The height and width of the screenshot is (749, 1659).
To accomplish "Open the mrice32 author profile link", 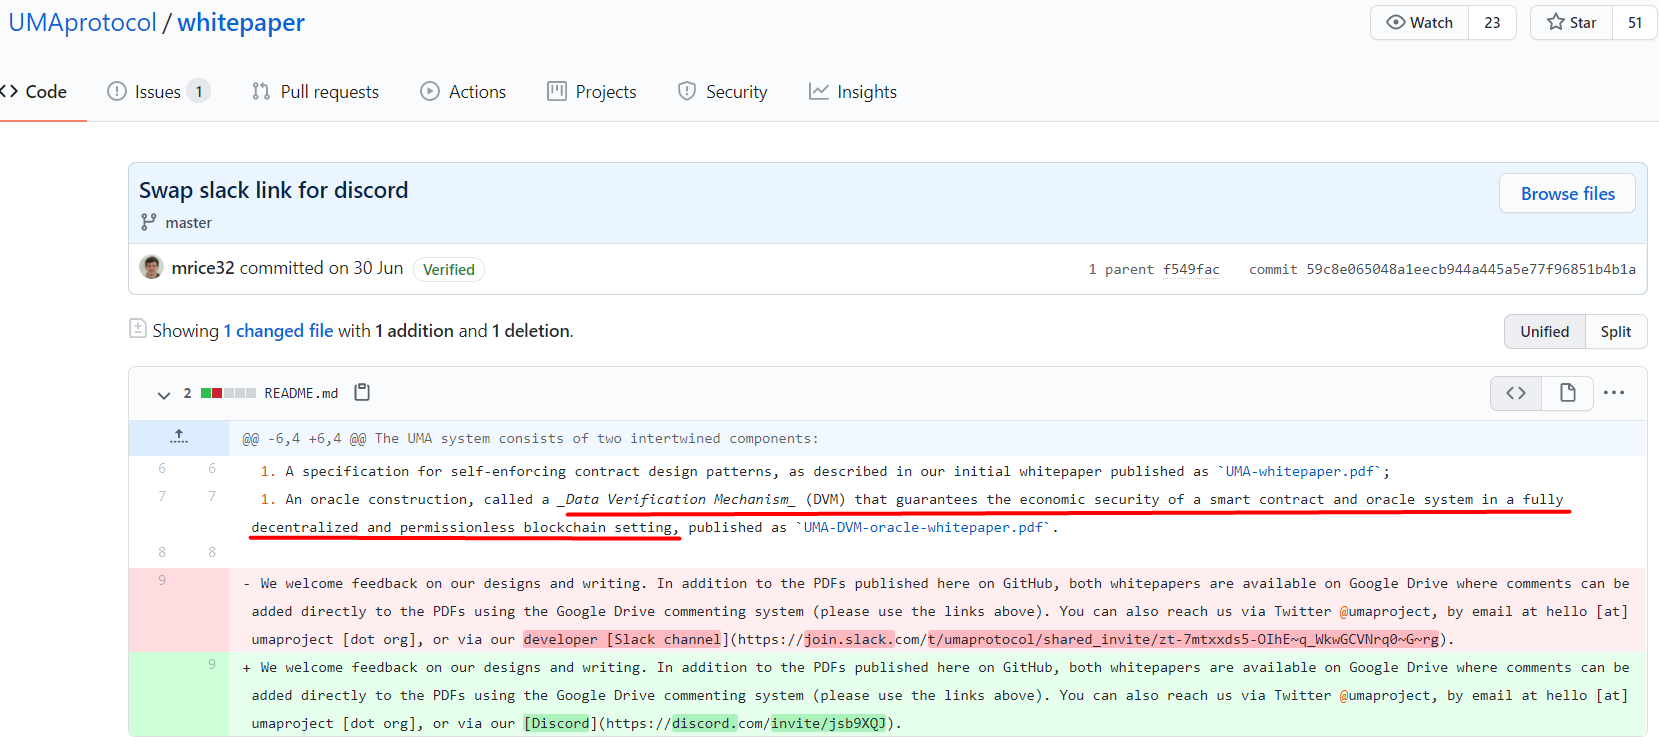I will pyautogui.click(x=203, y=268).
